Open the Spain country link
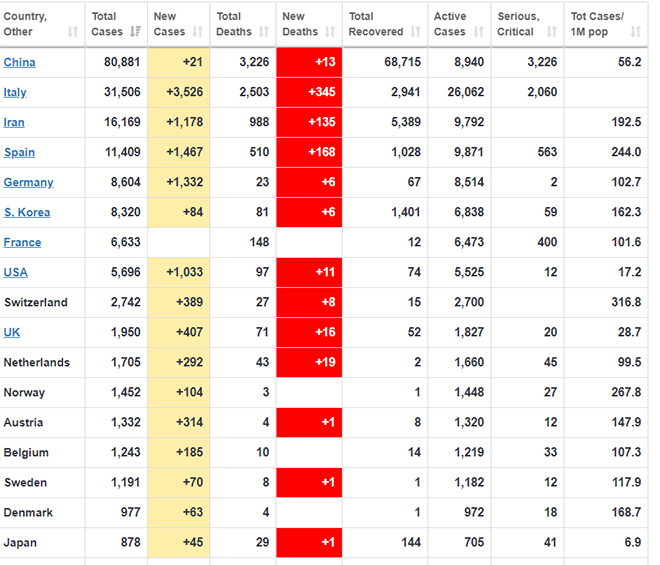The image size is (660, 565). [x=19, y=152]
